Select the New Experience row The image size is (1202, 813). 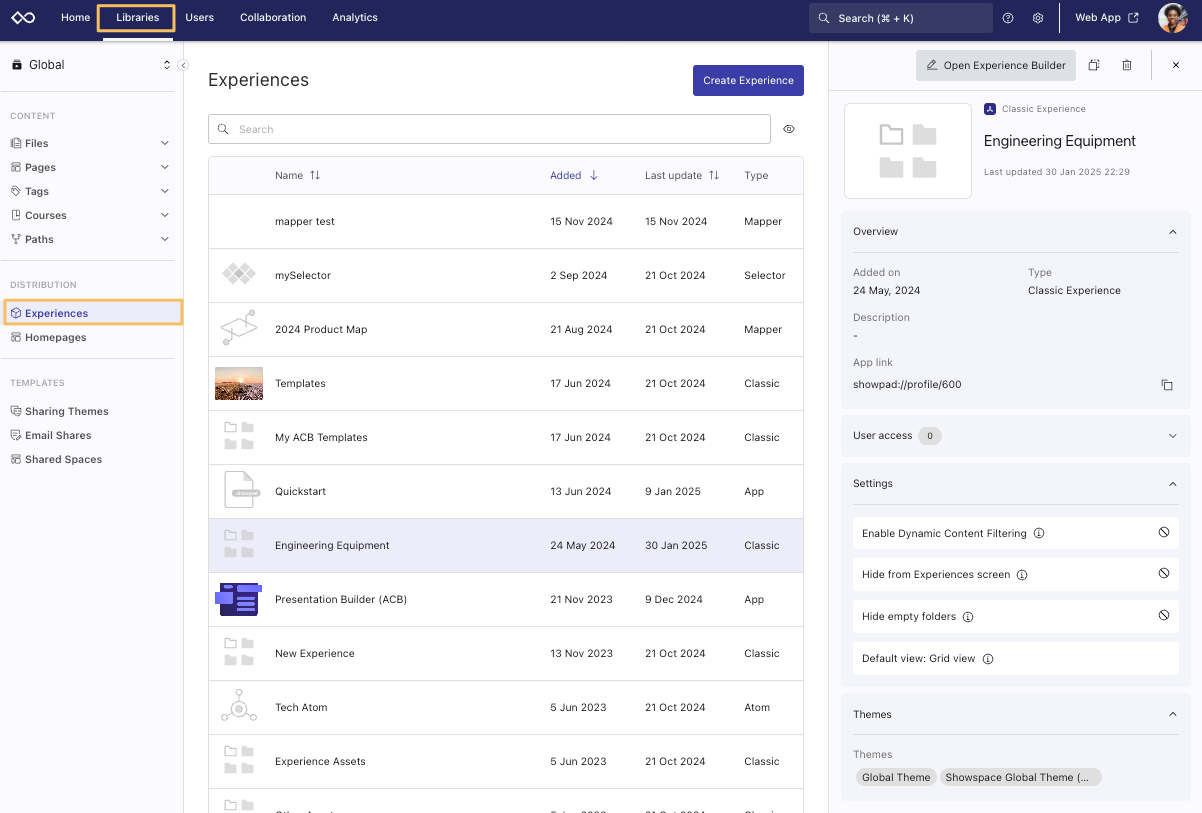505,653
